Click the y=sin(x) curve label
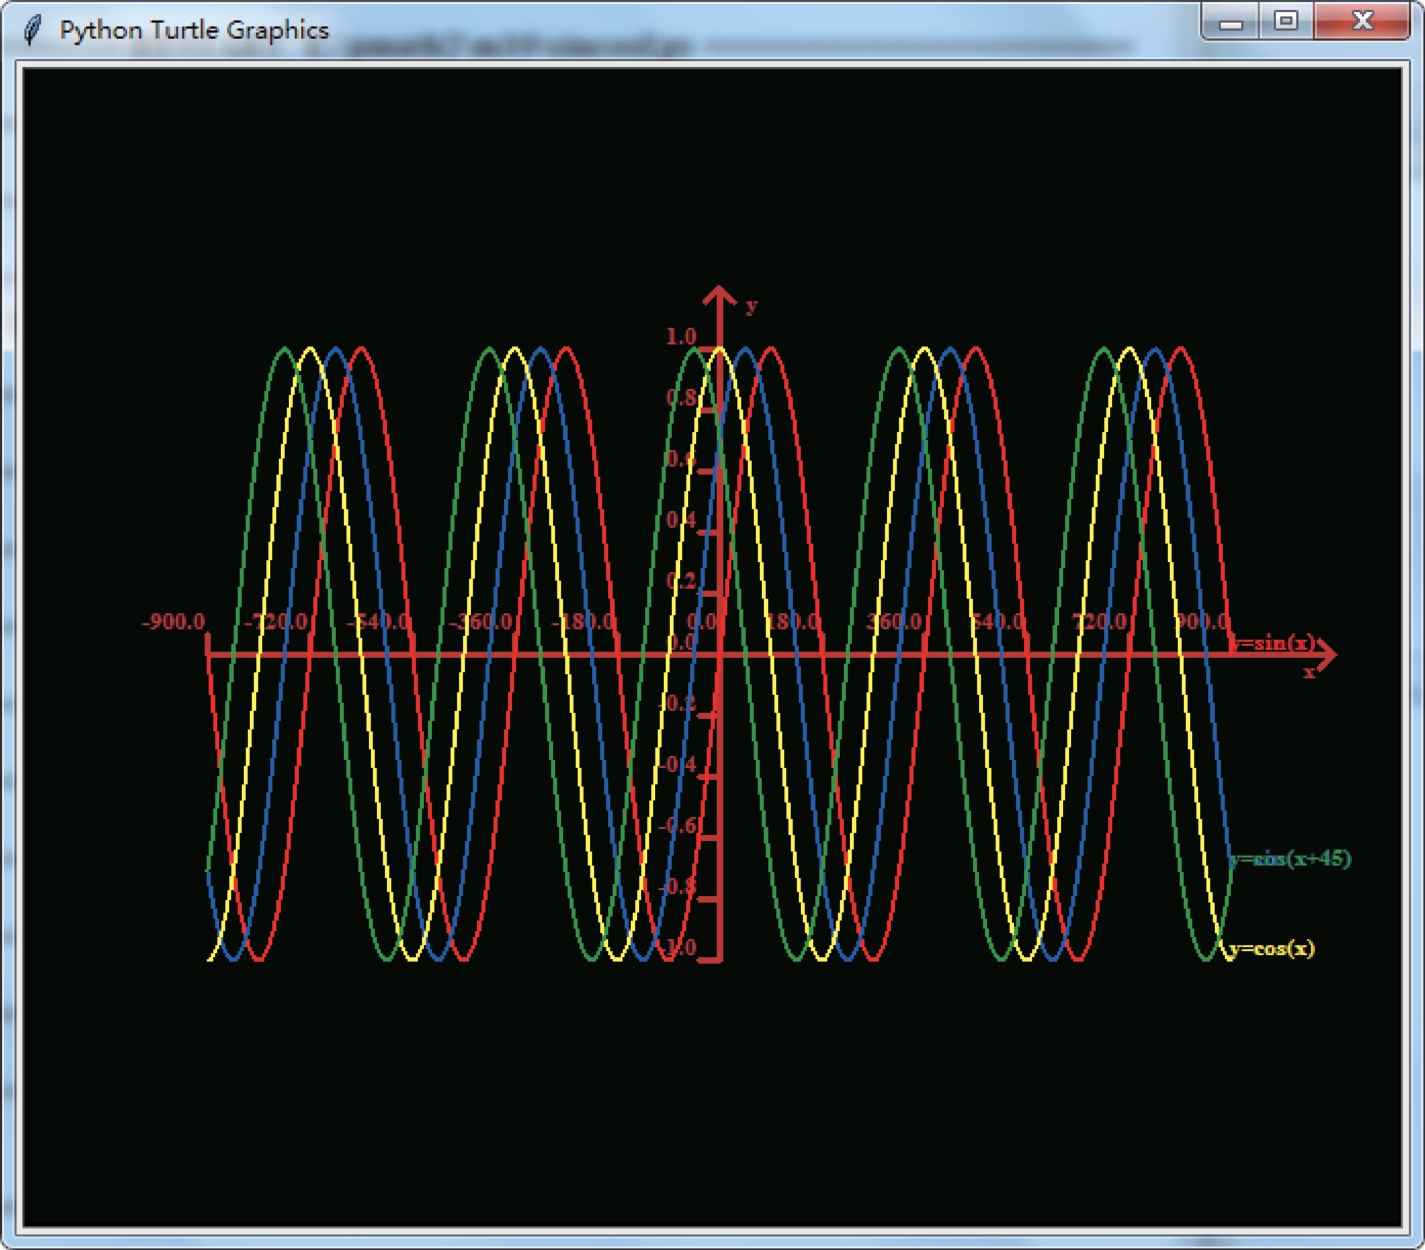This screenshot has height=1250, width=1425. pos(1272,643)
